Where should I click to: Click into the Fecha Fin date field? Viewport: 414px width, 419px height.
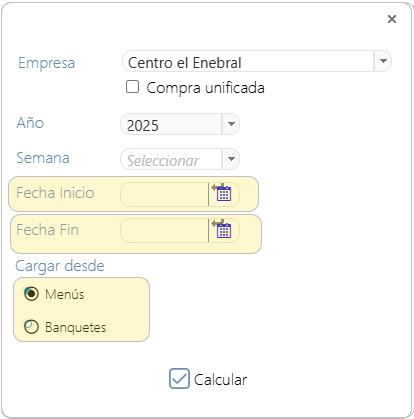[x=164, y=230]
